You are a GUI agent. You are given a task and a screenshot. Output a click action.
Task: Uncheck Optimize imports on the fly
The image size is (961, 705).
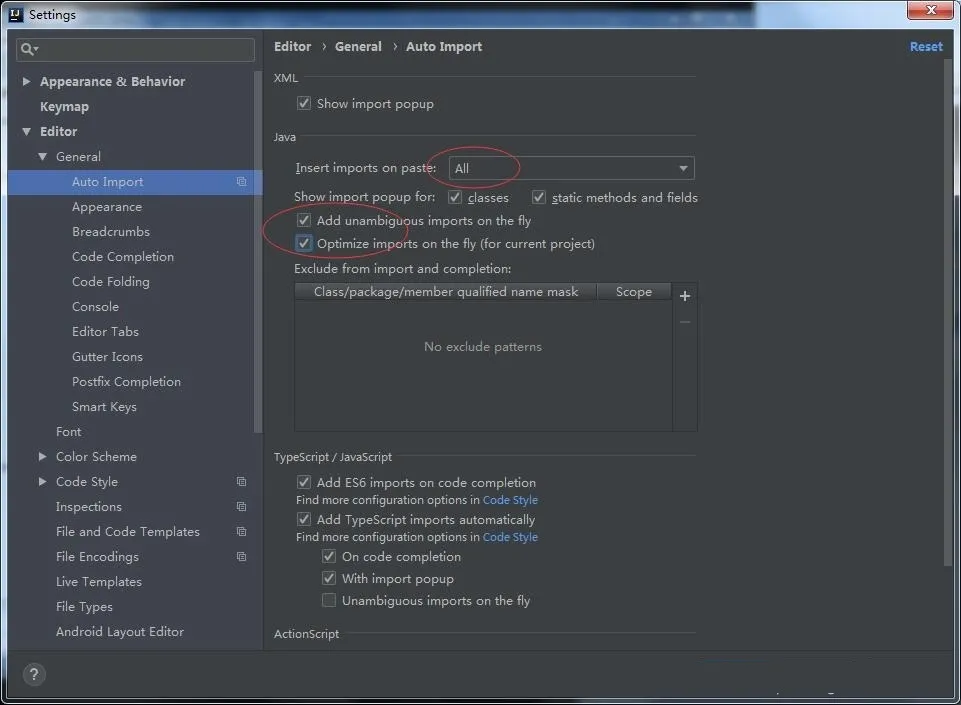click(x=304, y=244)
